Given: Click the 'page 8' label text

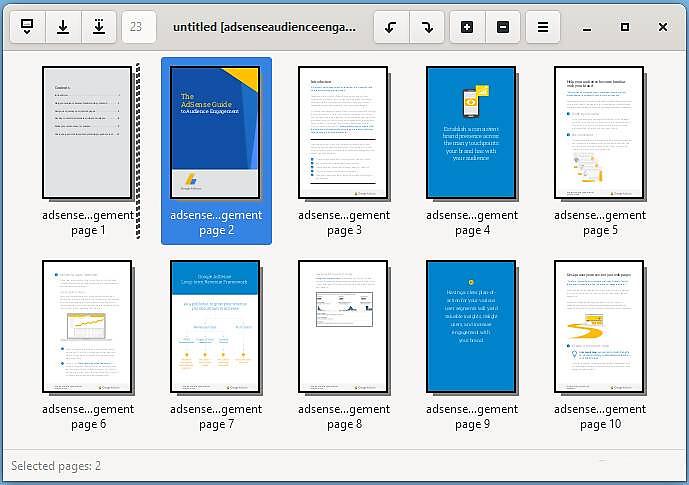Looking at the screenshot, I should (x=344, y=424).
